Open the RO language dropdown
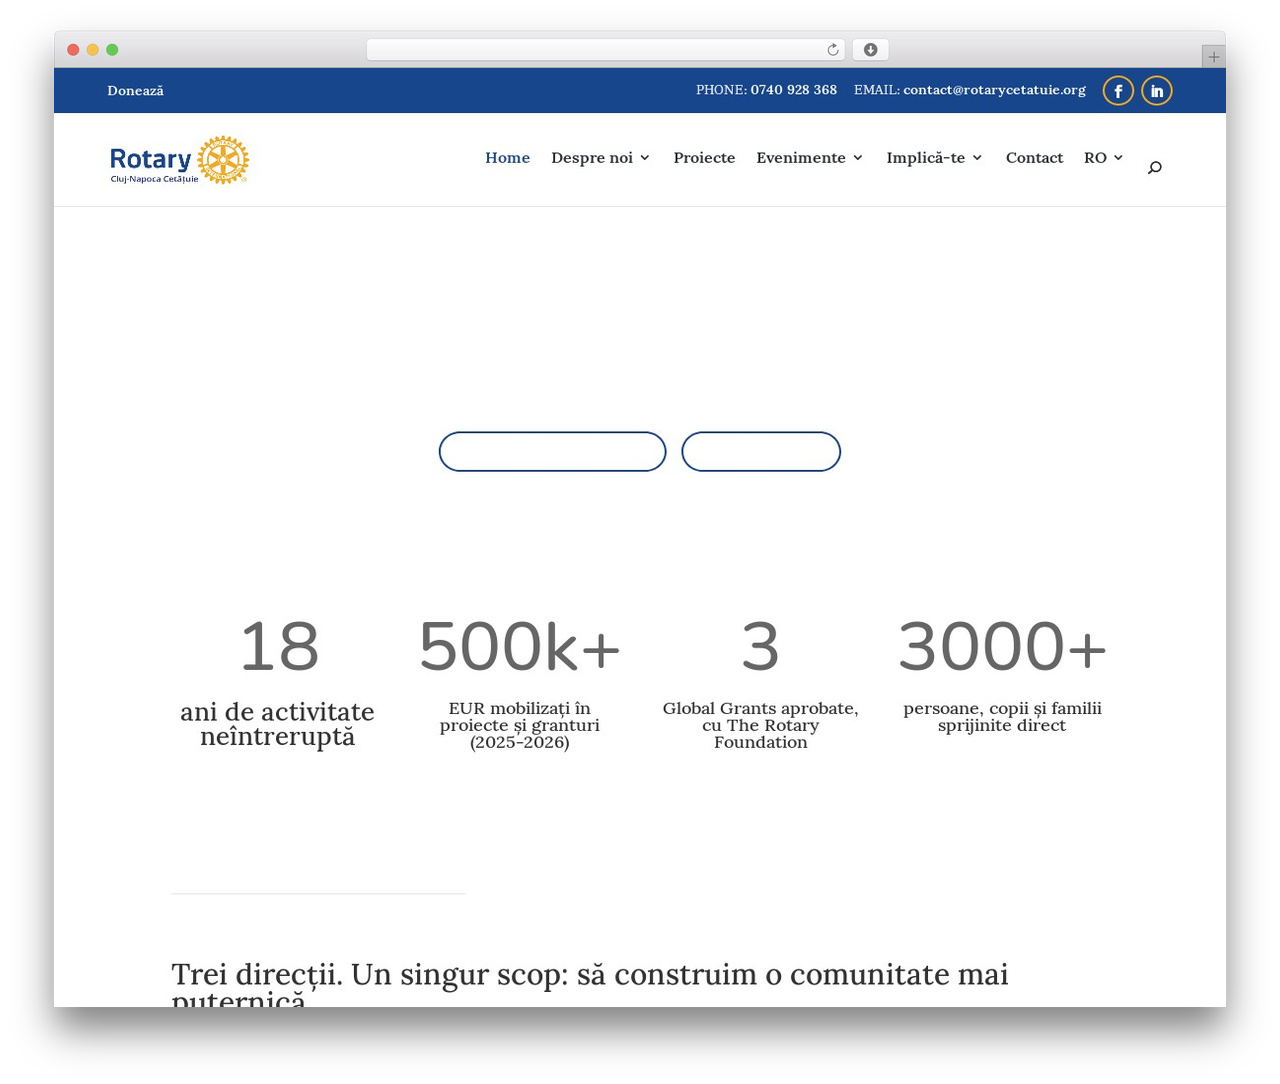The height and width of the screenshot is (1084, 1280). (x=1104, y=158)
